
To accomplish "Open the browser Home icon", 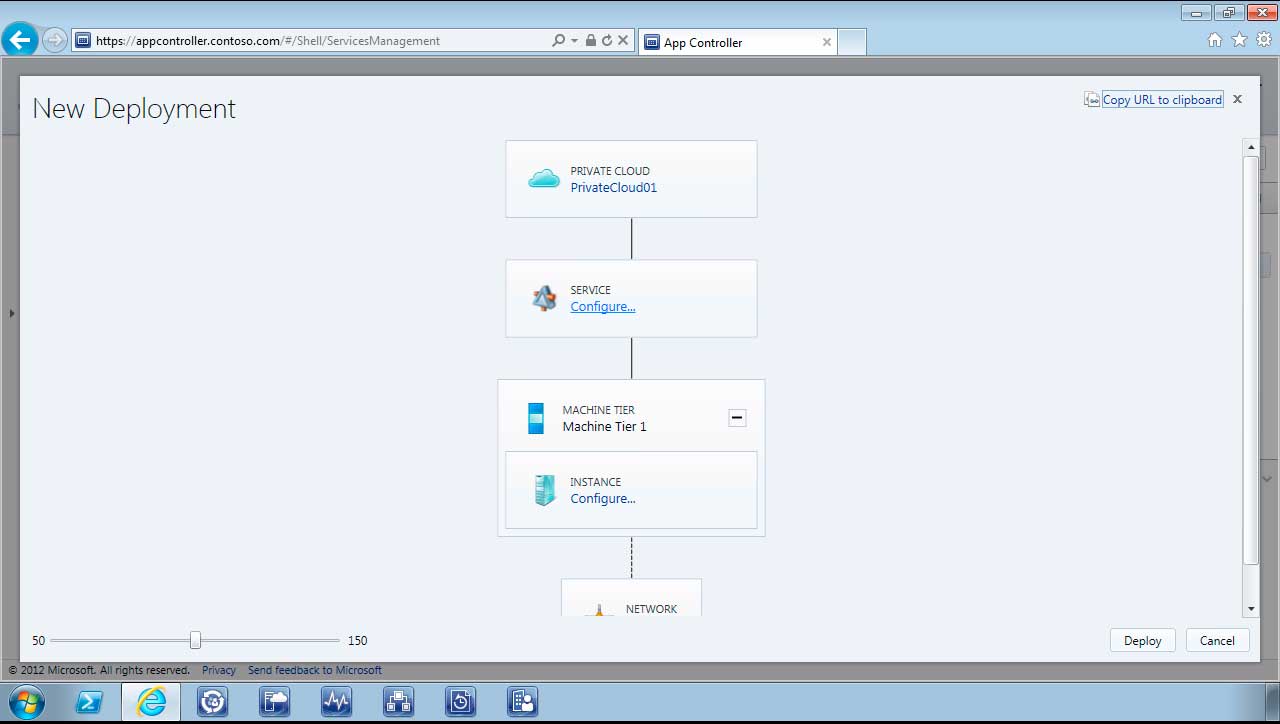I will (x=1215, y=40).
